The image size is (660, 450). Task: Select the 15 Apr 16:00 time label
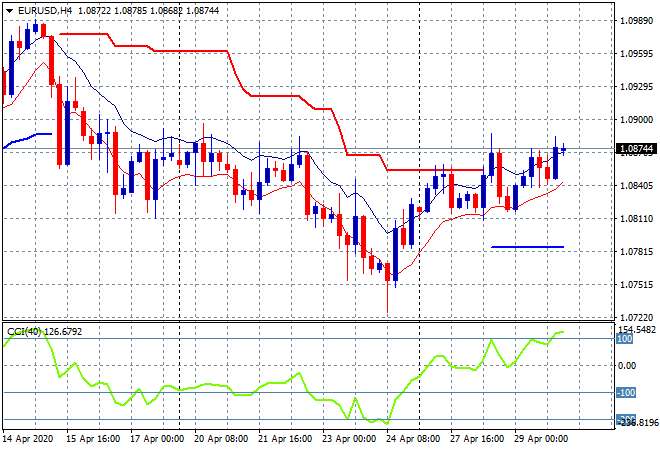coord(93,439)
